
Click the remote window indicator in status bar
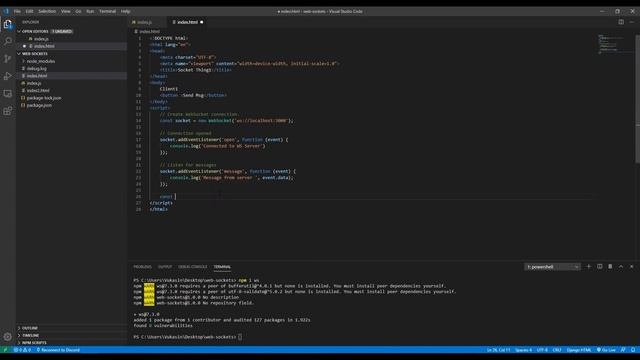(x=5, y=350)
